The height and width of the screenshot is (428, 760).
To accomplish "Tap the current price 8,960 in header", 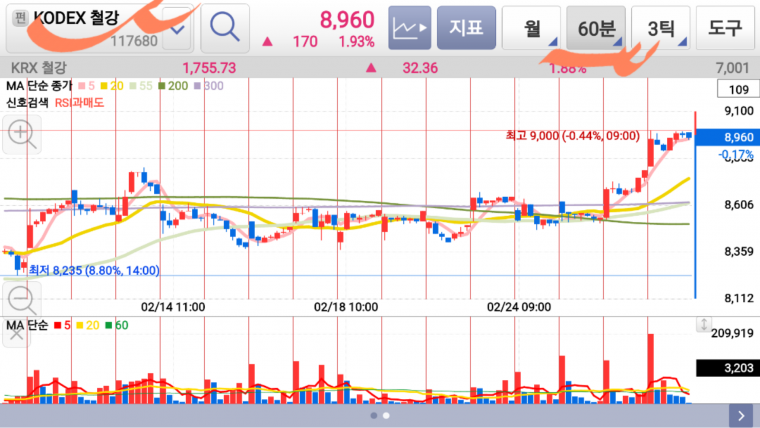I will click(x=347, y=20).
